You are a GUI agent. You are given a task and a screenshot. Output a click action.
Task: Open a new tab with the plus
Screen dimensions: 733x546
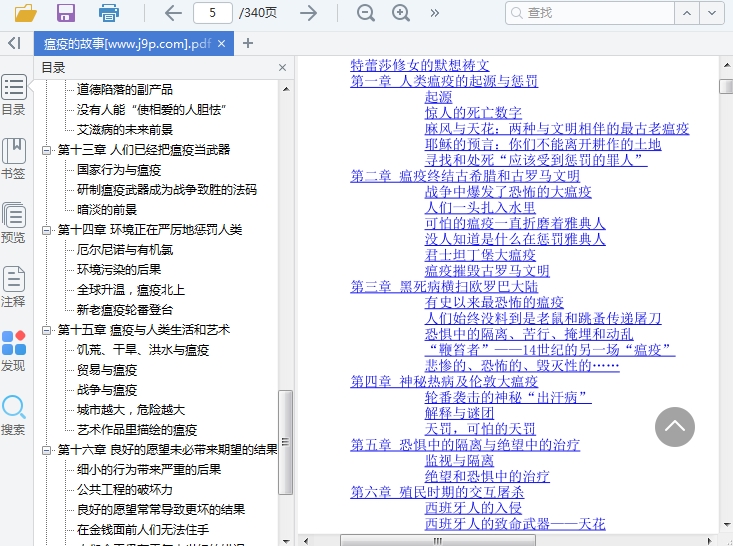[248, 43]
